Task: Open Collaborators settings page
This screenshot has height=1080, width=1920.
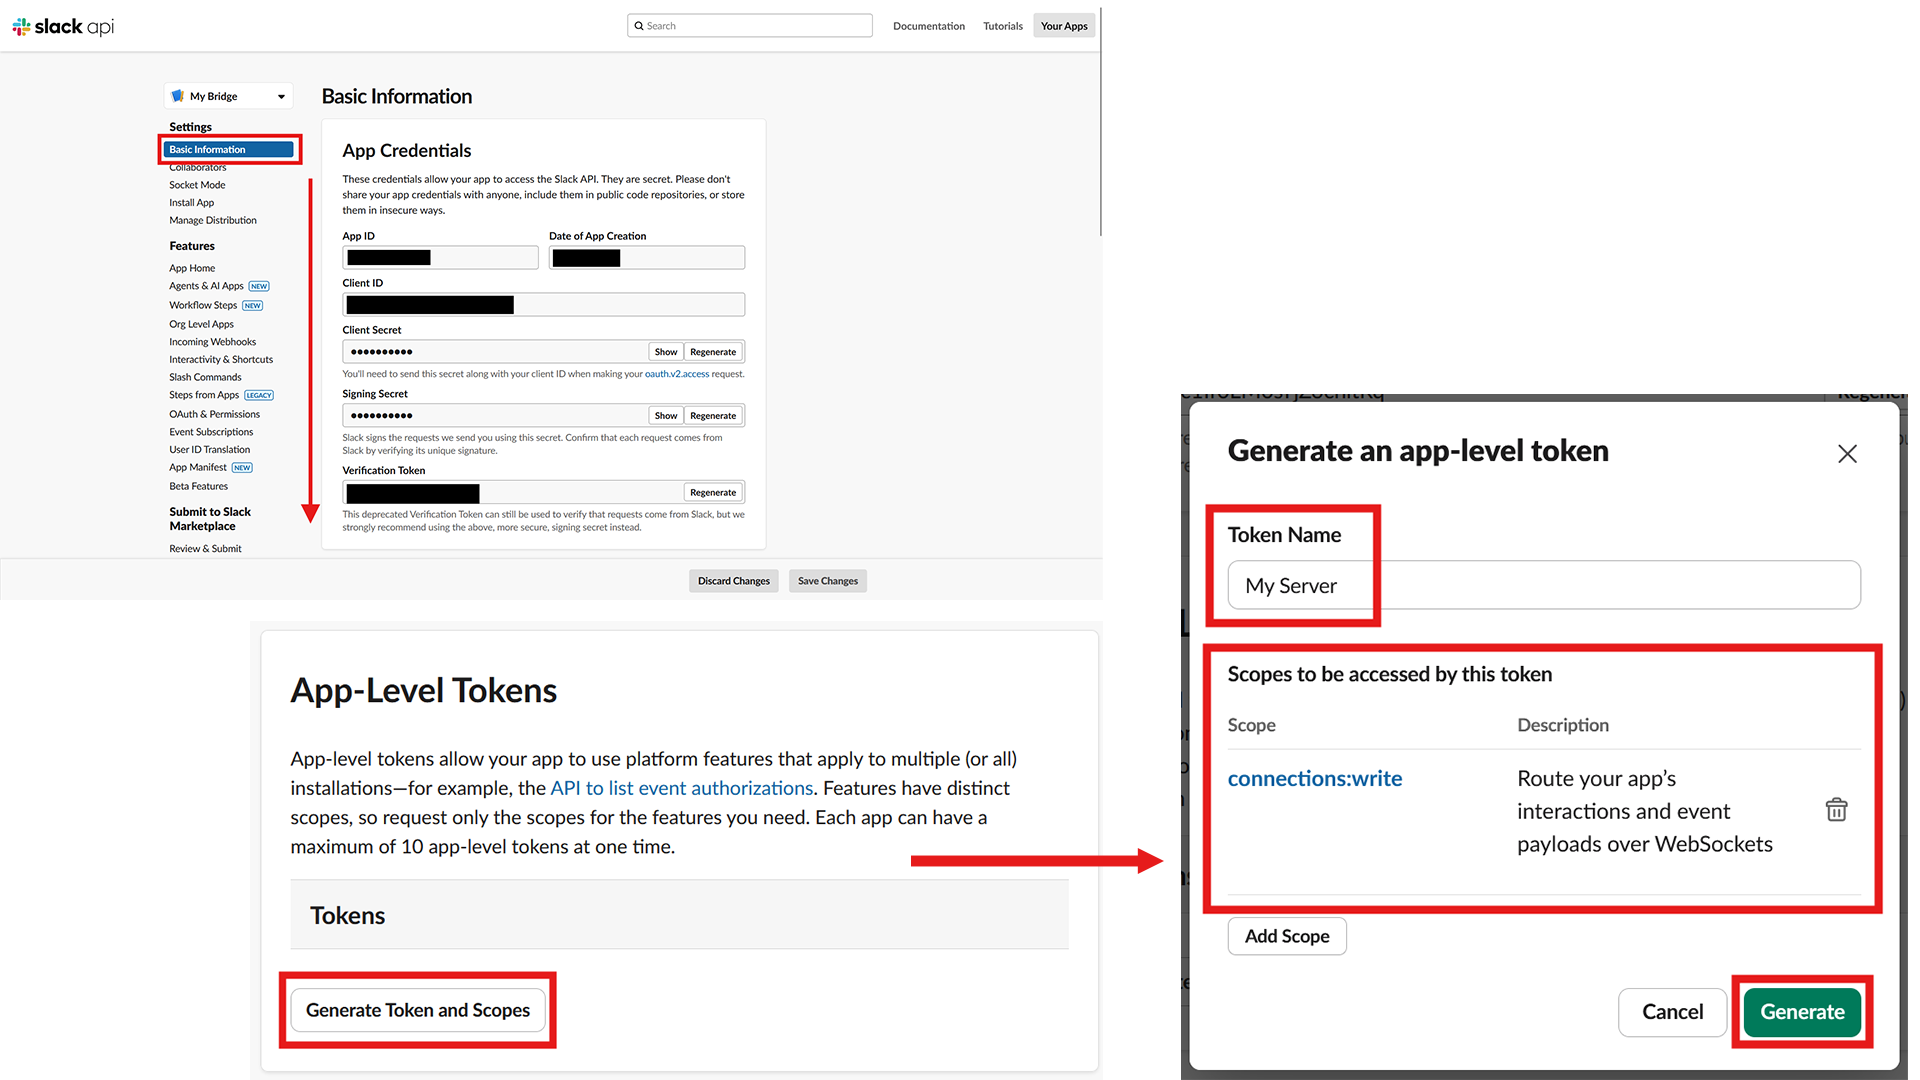Action: point(198,167)
